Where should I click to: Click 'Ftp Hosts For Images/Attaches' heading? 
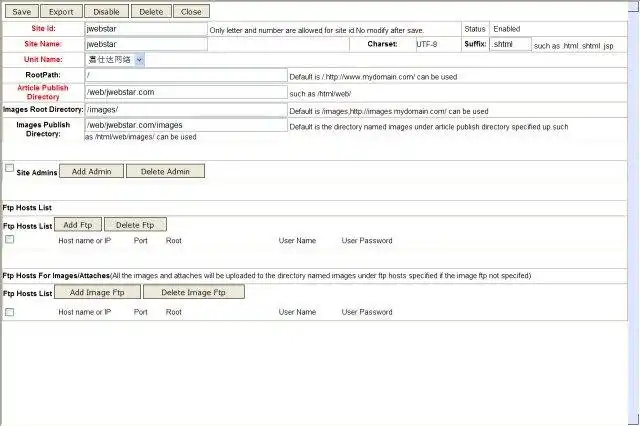[56, 276]
